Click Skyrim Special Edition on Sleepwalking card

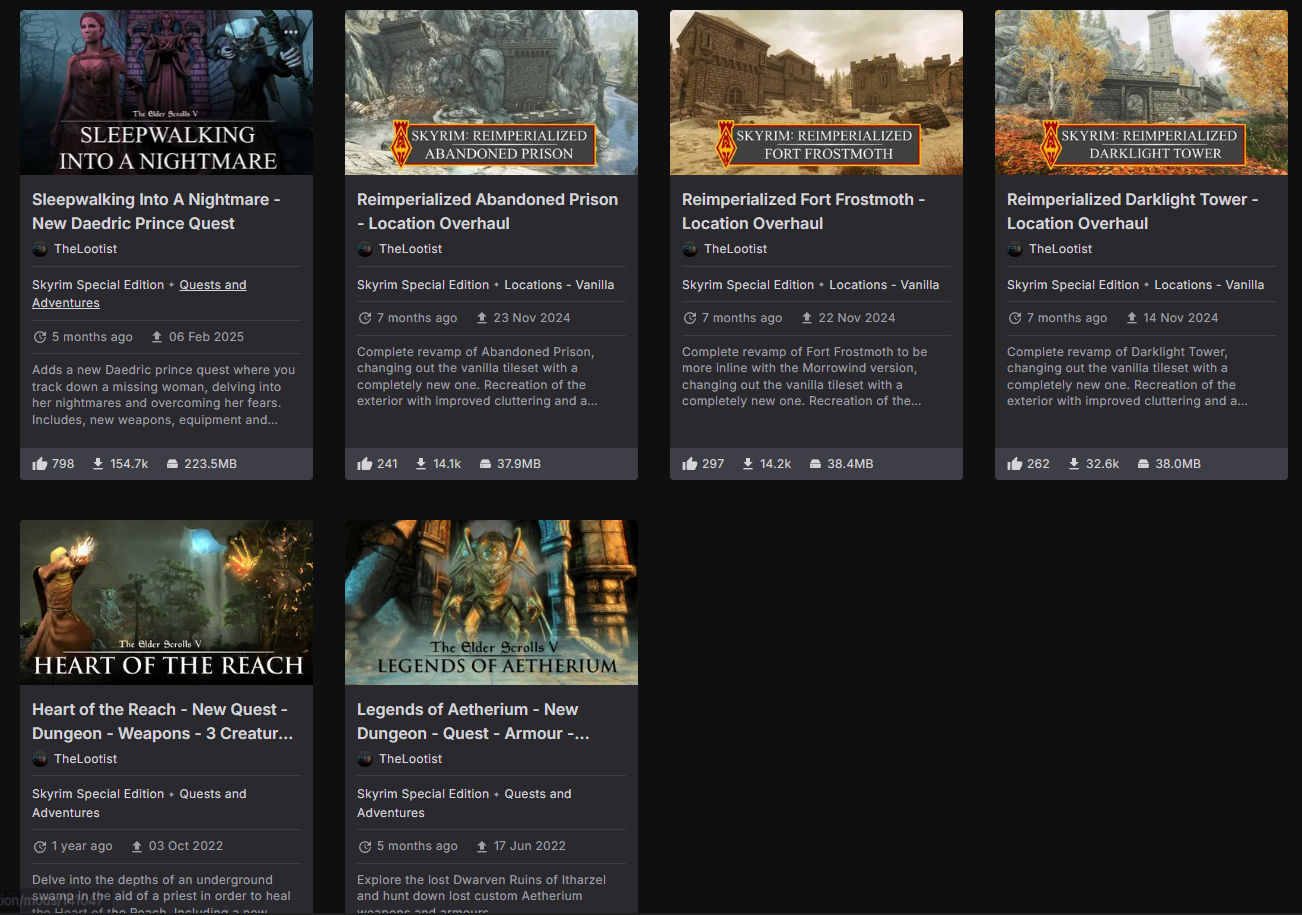pos(98,285)
